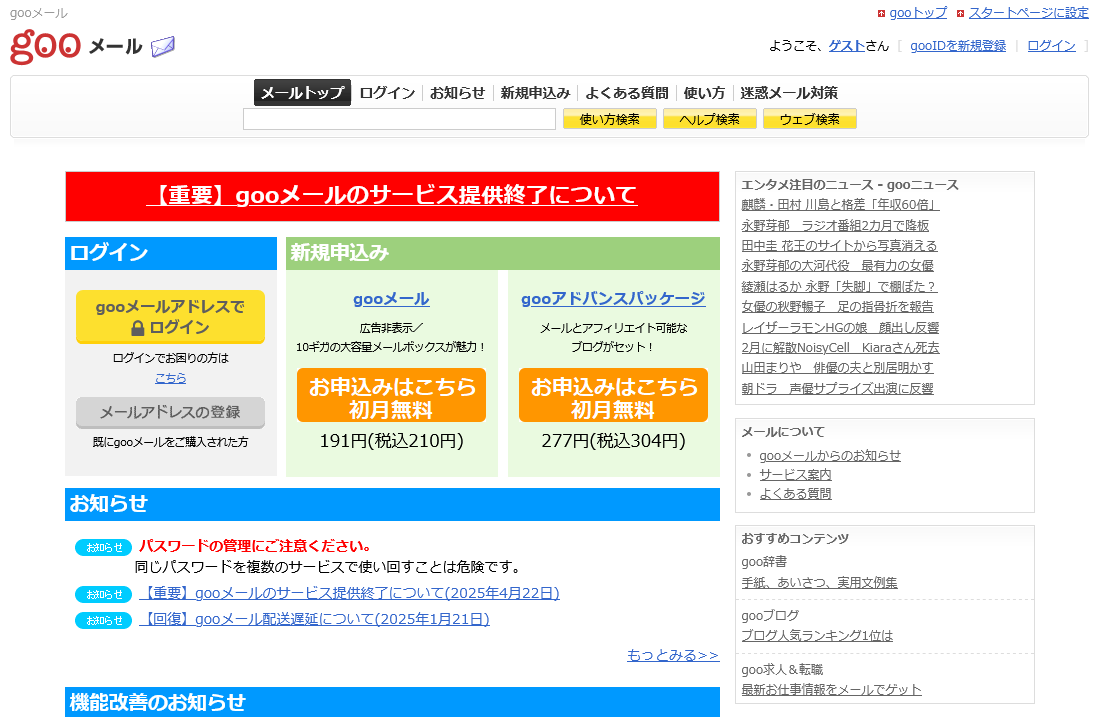
Task: Open the お知らせ navigation item
Action: coord(457,93)
